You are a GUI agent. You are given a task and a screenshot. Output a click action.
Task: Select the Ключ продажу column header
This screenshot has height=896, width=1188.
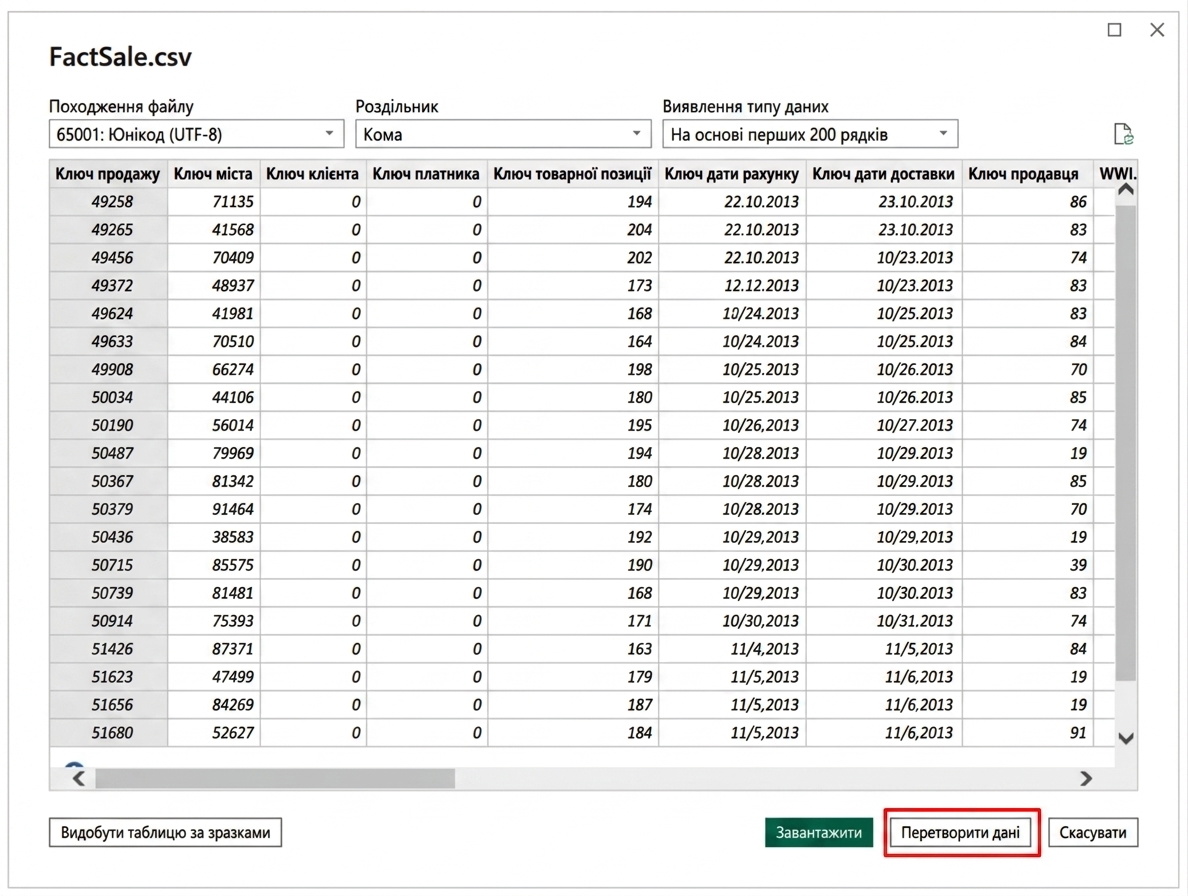coord(108,173)
